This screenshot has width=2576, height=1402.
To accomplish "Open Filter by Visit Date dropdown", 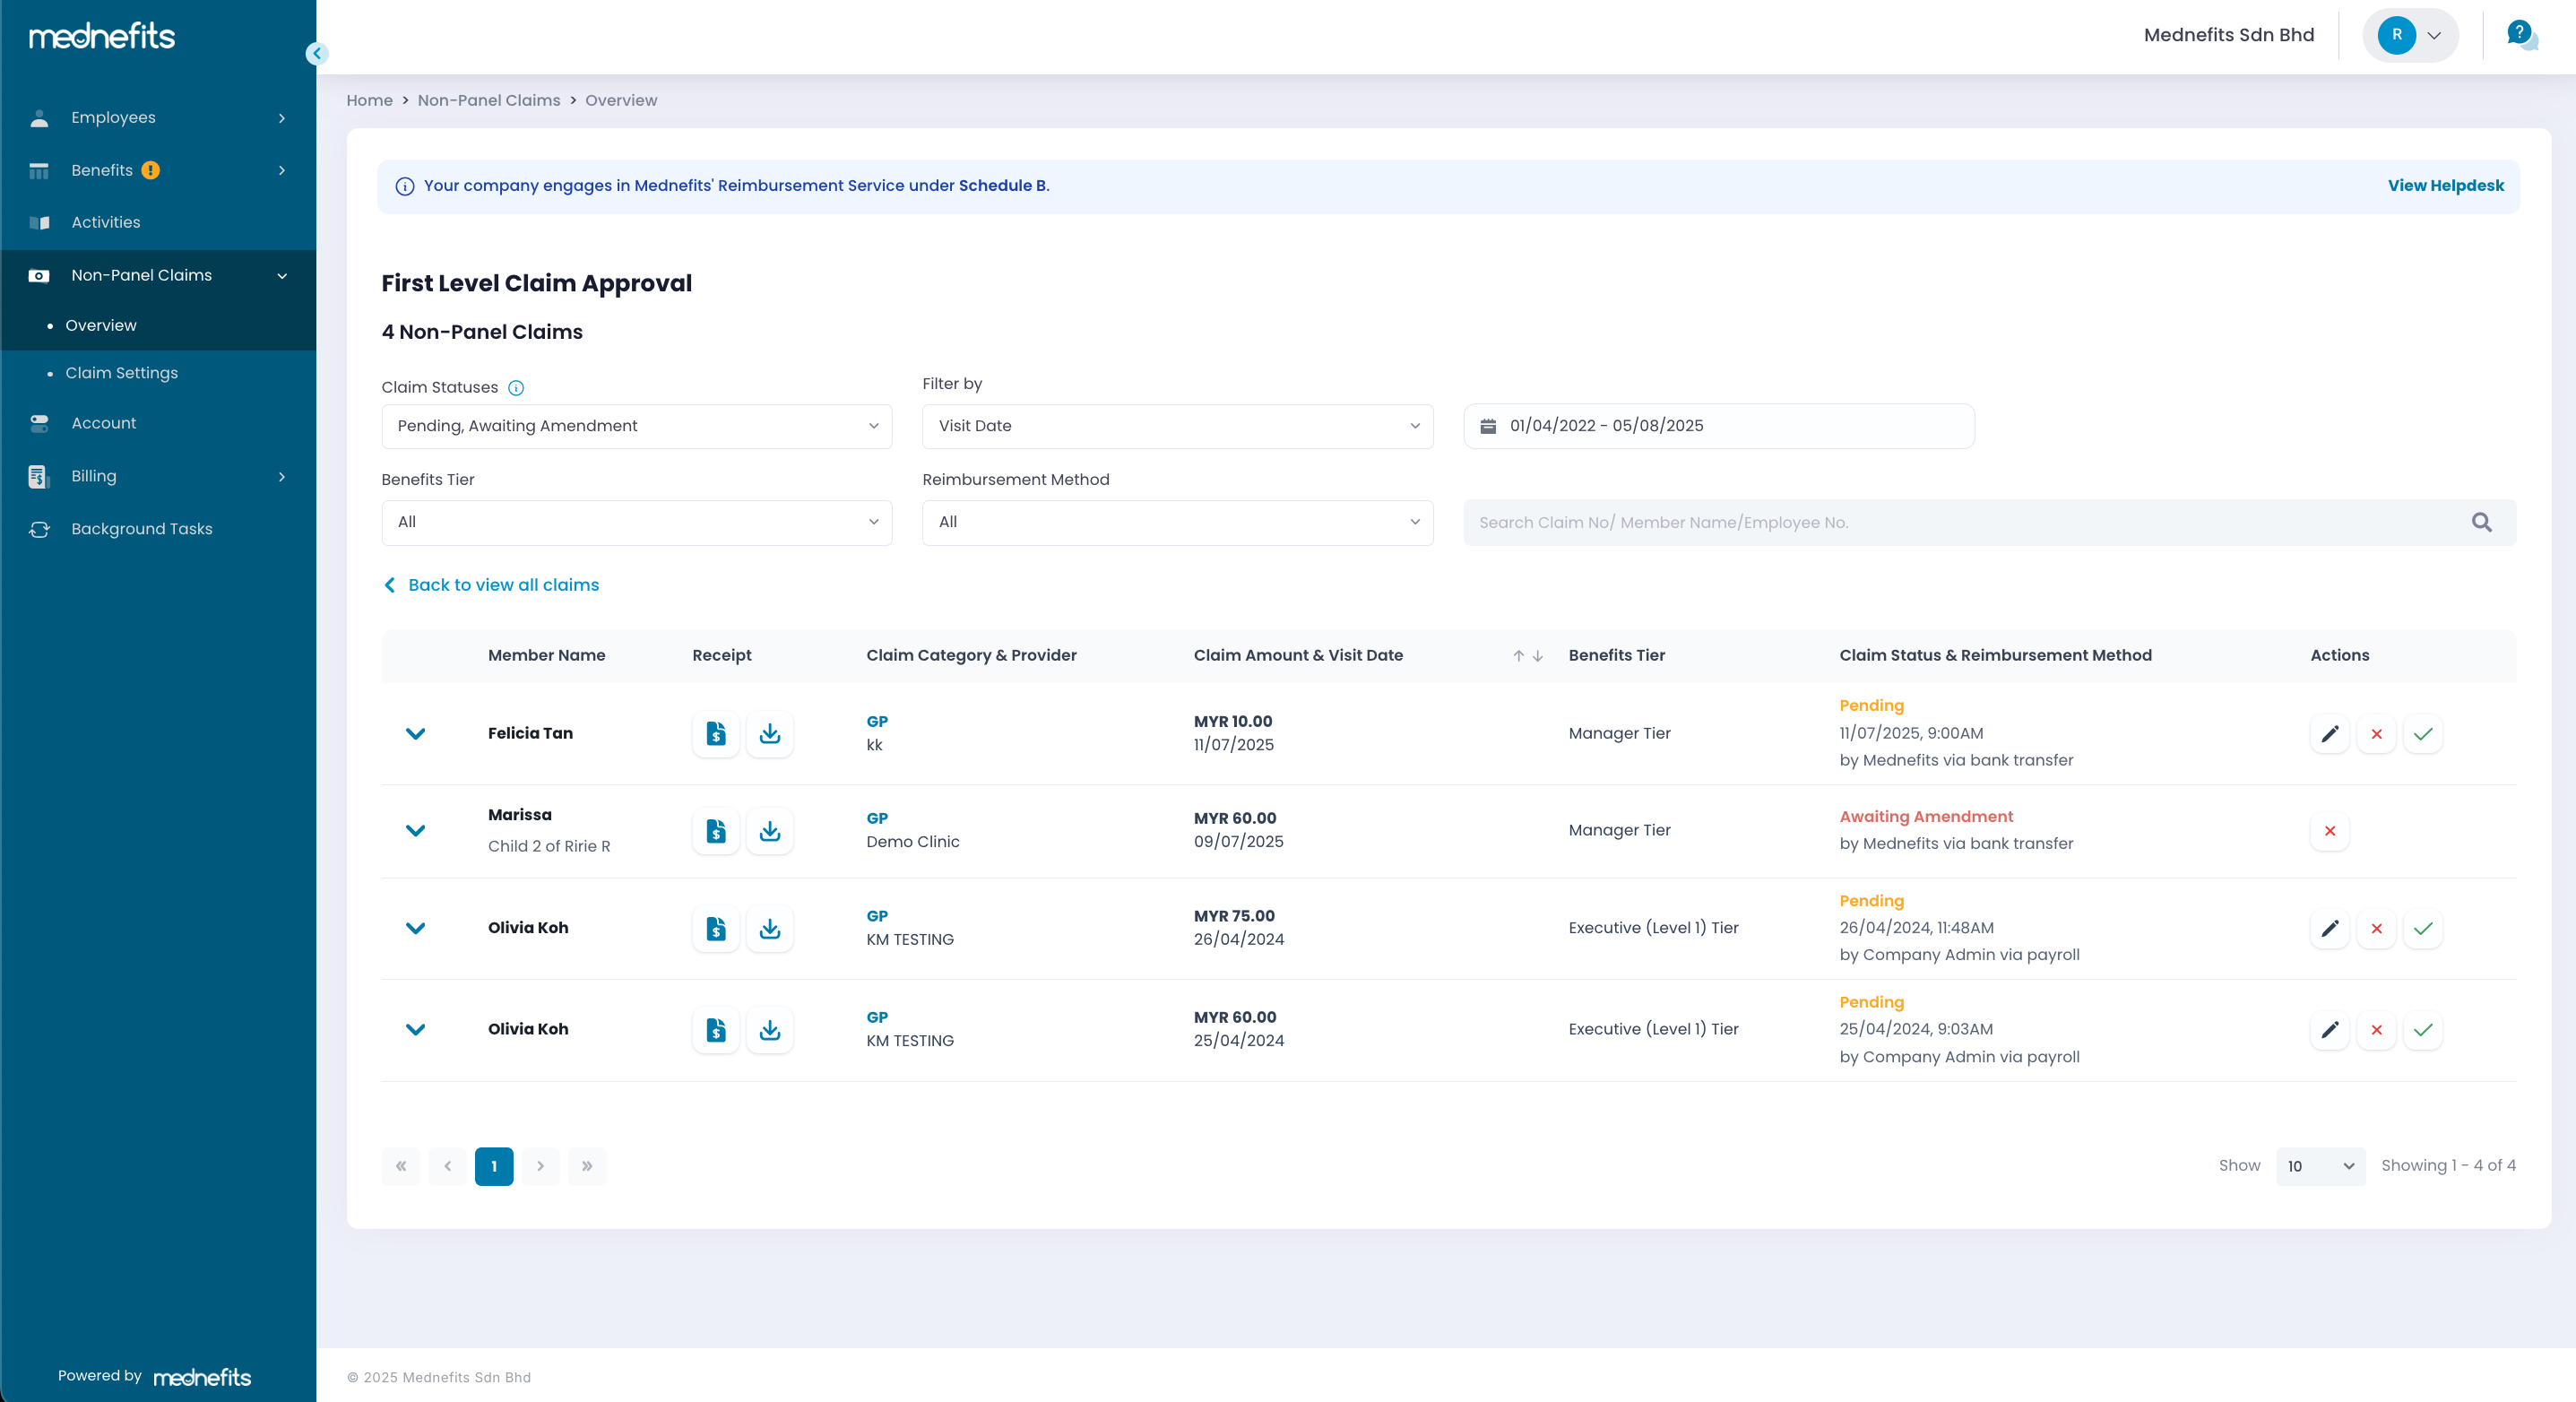I will point(1177,426).
